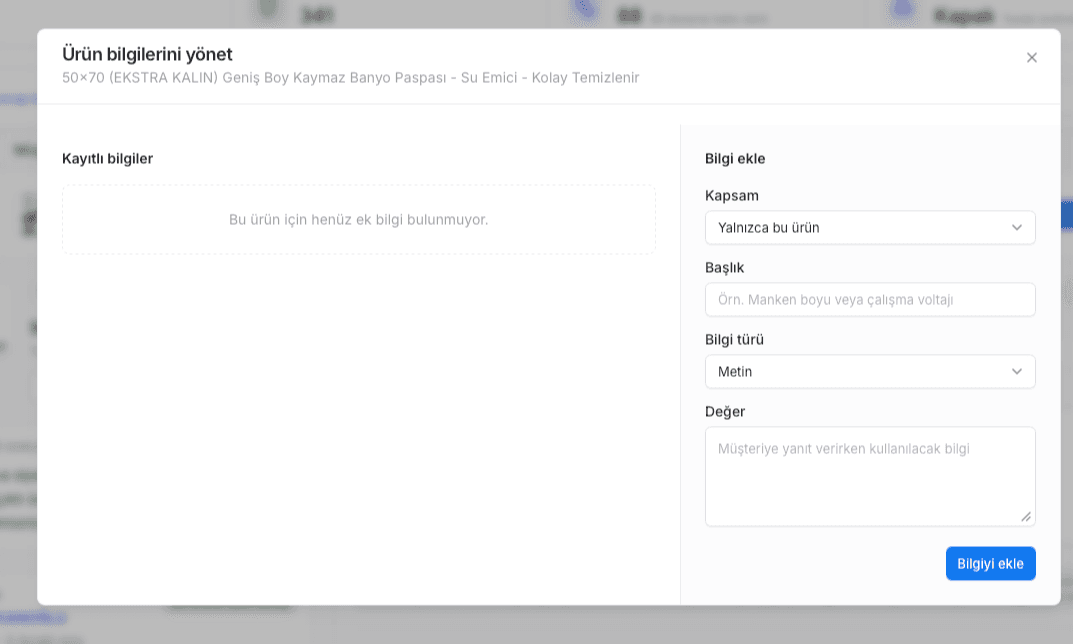Click the Değer field label

(x=725, y=411)
